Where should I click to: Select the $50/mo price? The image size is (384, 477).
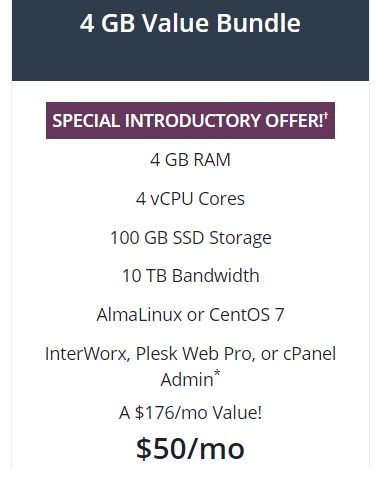(190, 449)
